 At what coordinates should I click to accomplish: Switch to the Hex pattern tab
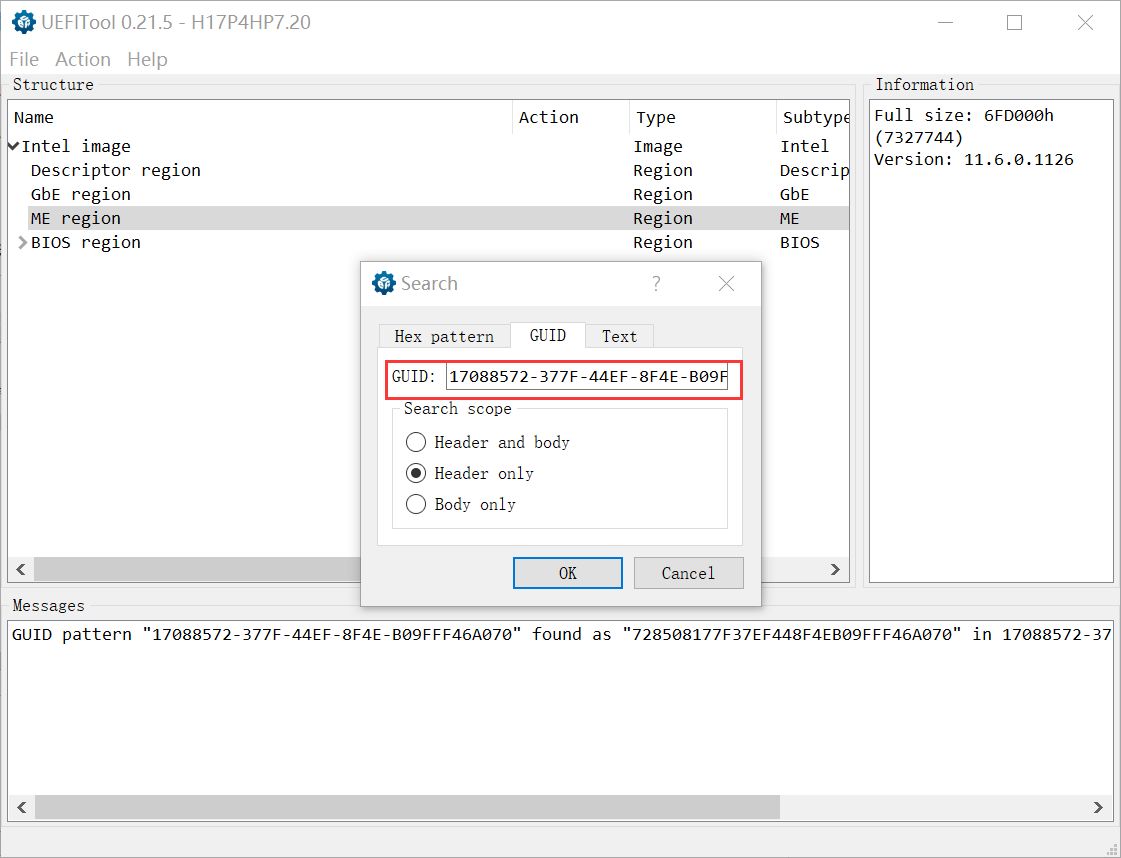click(x=444, y=336)
